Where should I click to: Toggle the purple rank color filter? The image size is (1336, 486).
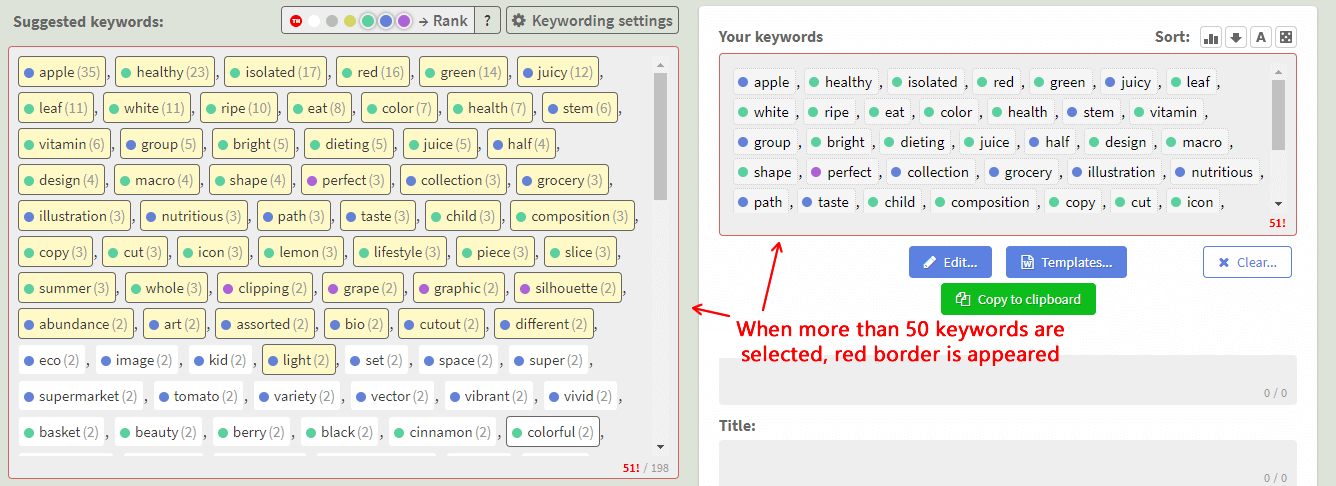click(404, 21)
